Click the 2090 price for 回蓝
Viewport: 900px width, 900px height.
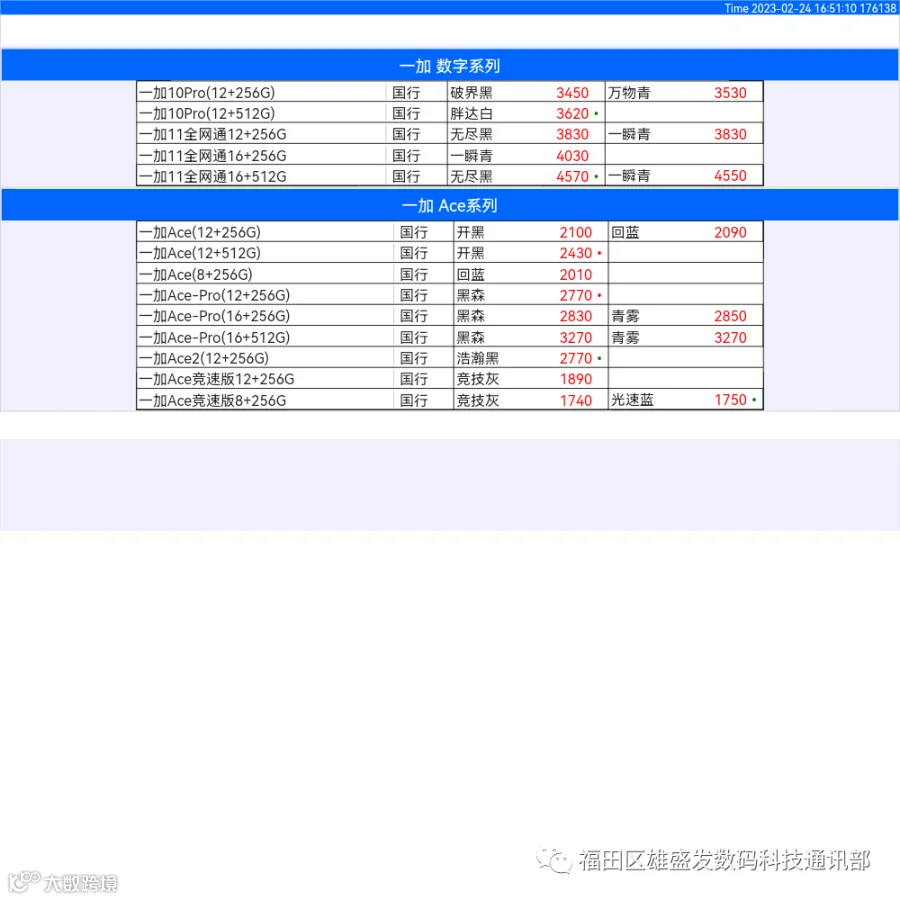click(730, 232)
